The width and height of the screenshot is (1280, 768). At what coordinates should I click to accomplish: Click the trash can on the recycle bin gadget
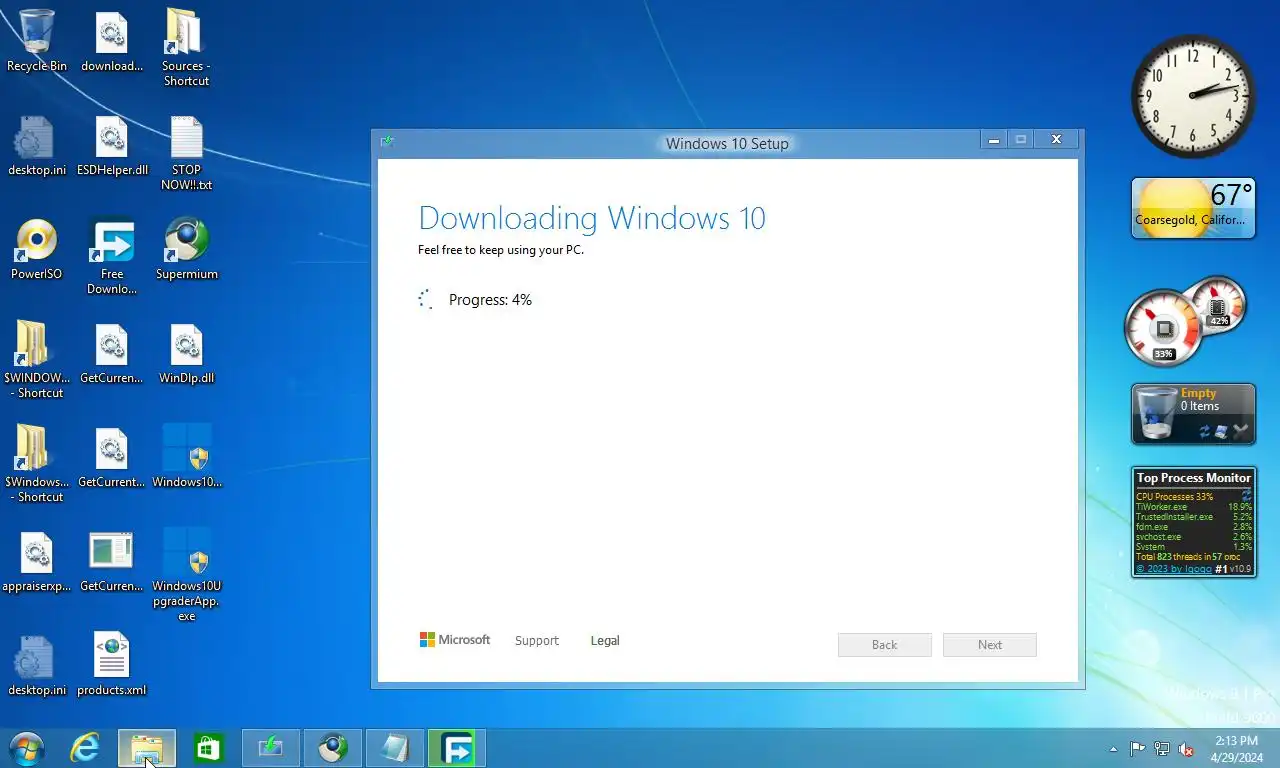(1157, 413)
